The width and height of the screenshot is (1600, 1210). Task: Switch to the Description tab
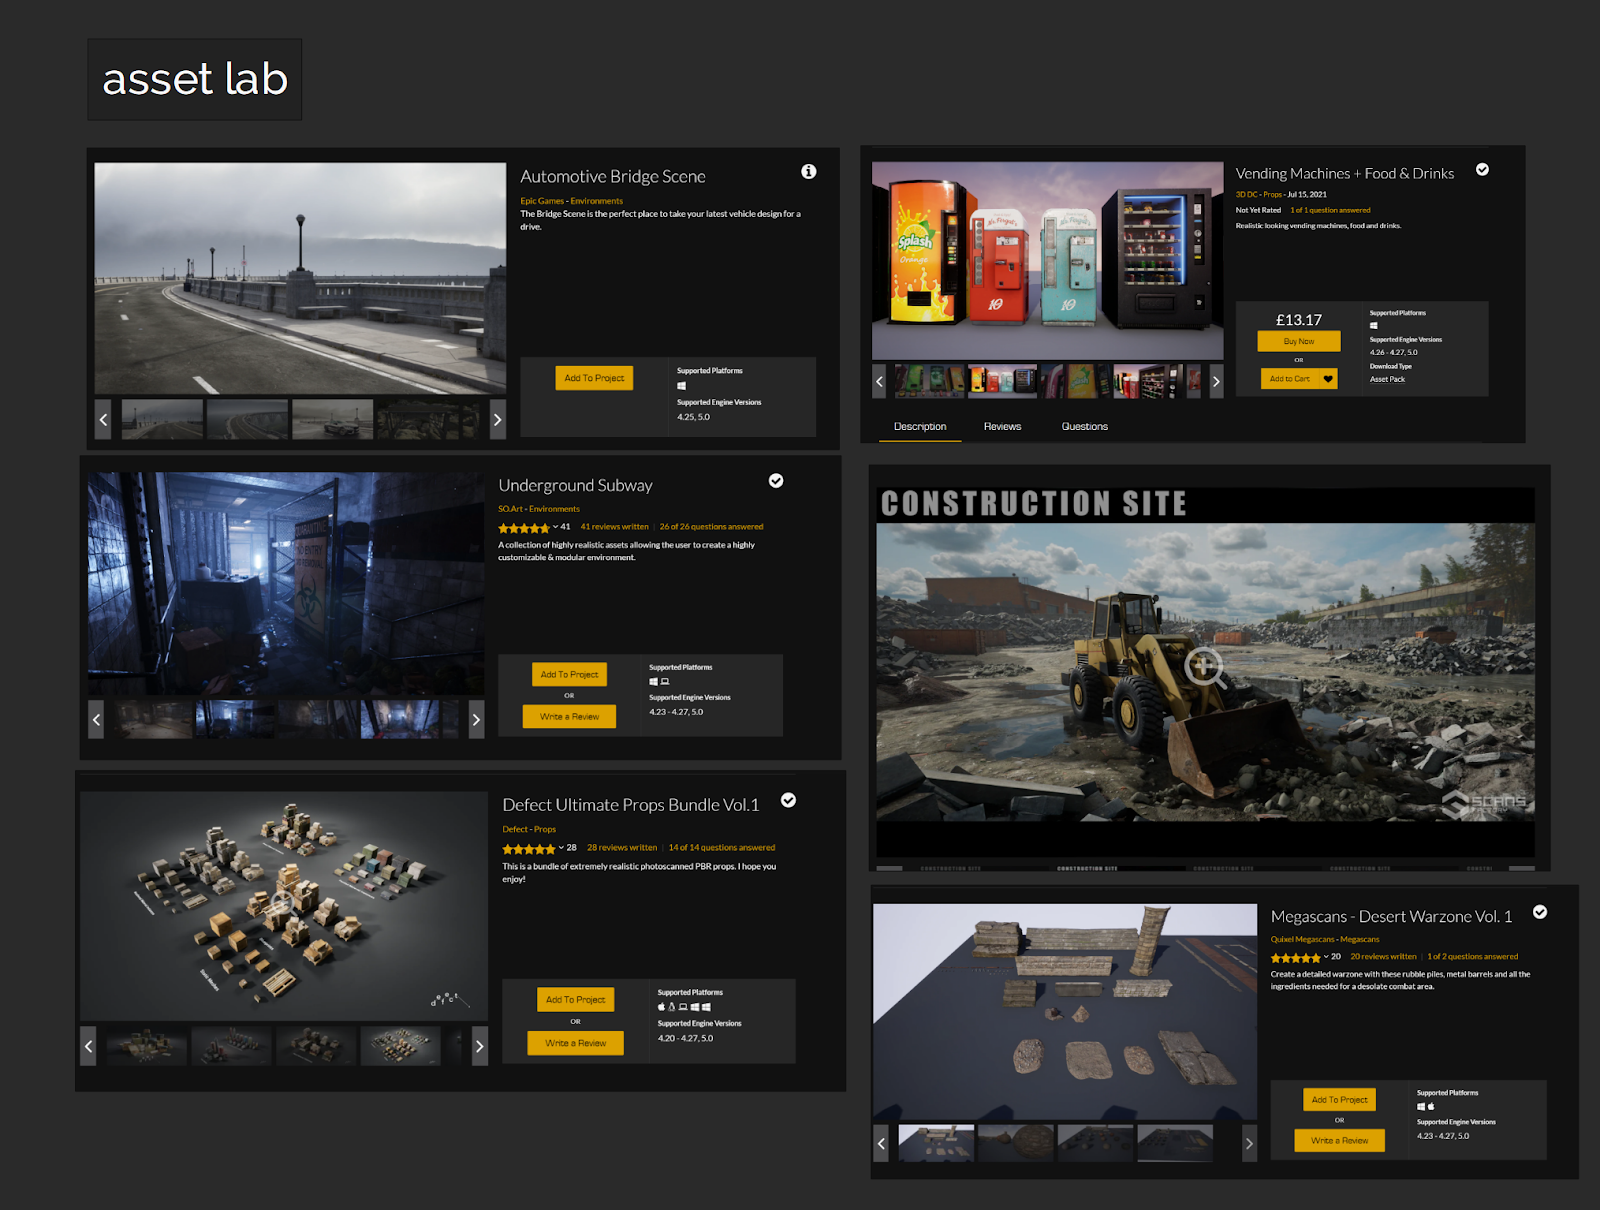[920, 427]
